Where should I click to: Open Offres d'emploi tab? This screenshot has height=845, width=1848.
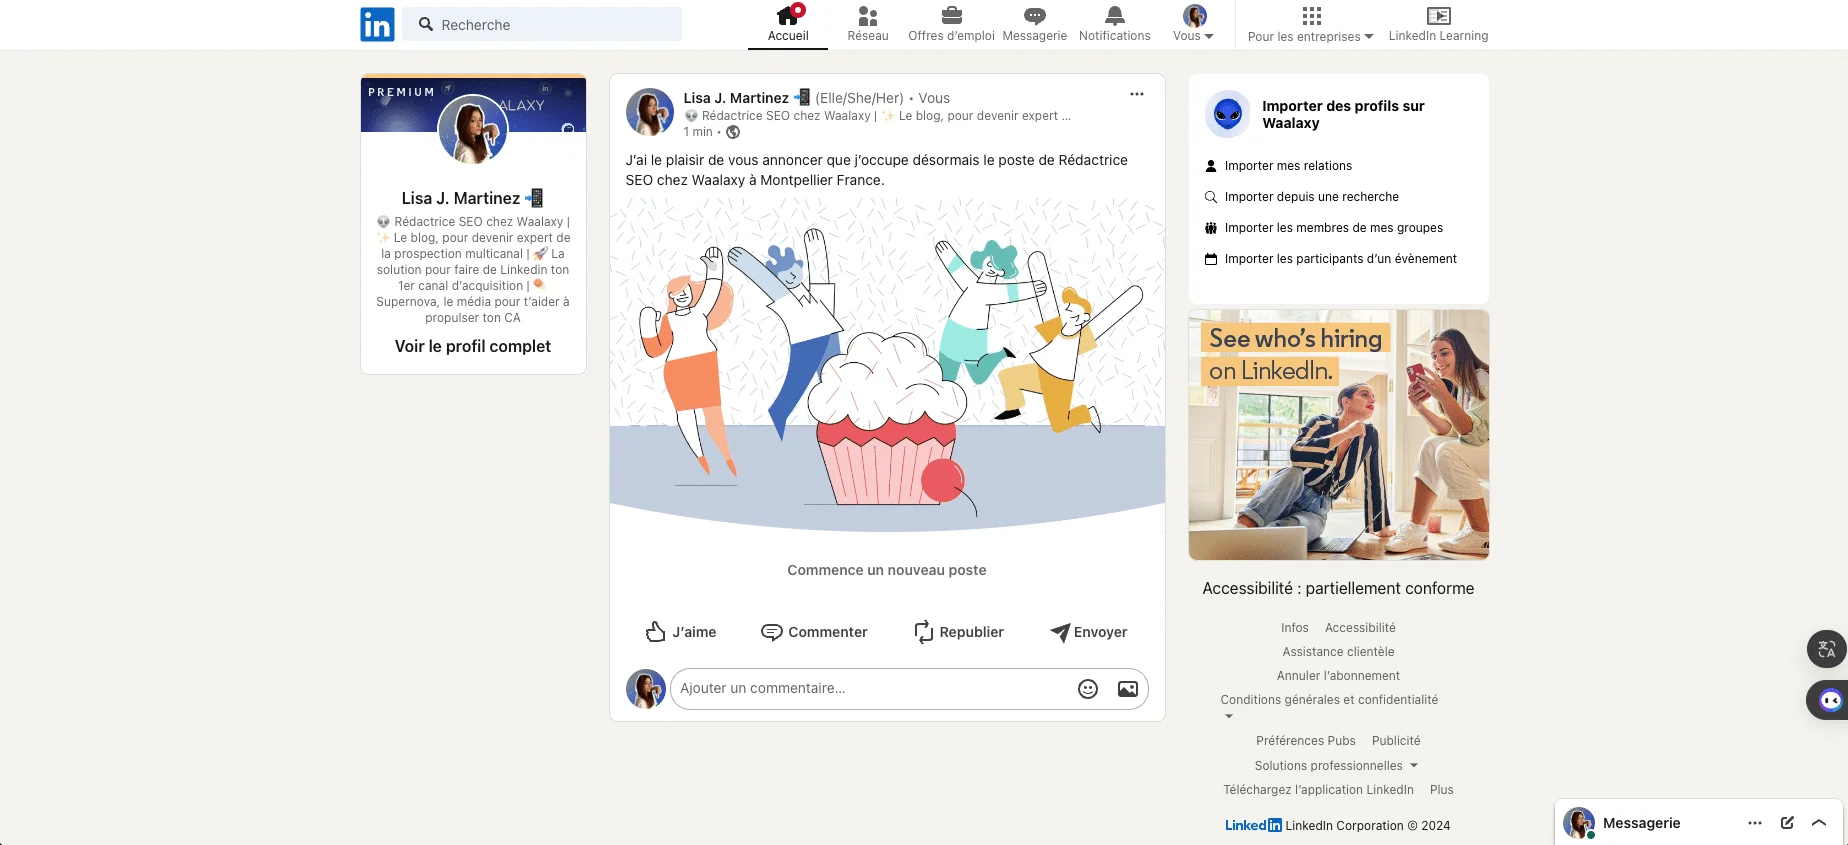(x=951, y=24)
